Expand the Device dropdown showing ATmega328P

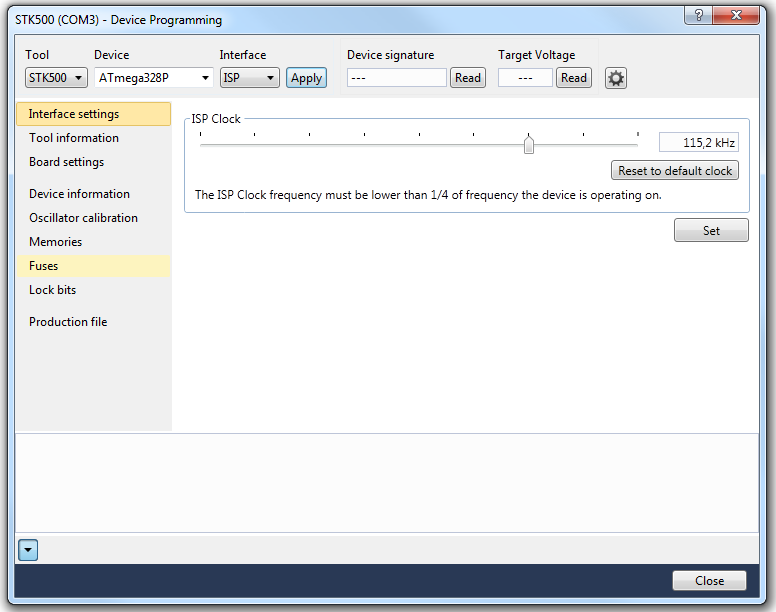(155, 78)
